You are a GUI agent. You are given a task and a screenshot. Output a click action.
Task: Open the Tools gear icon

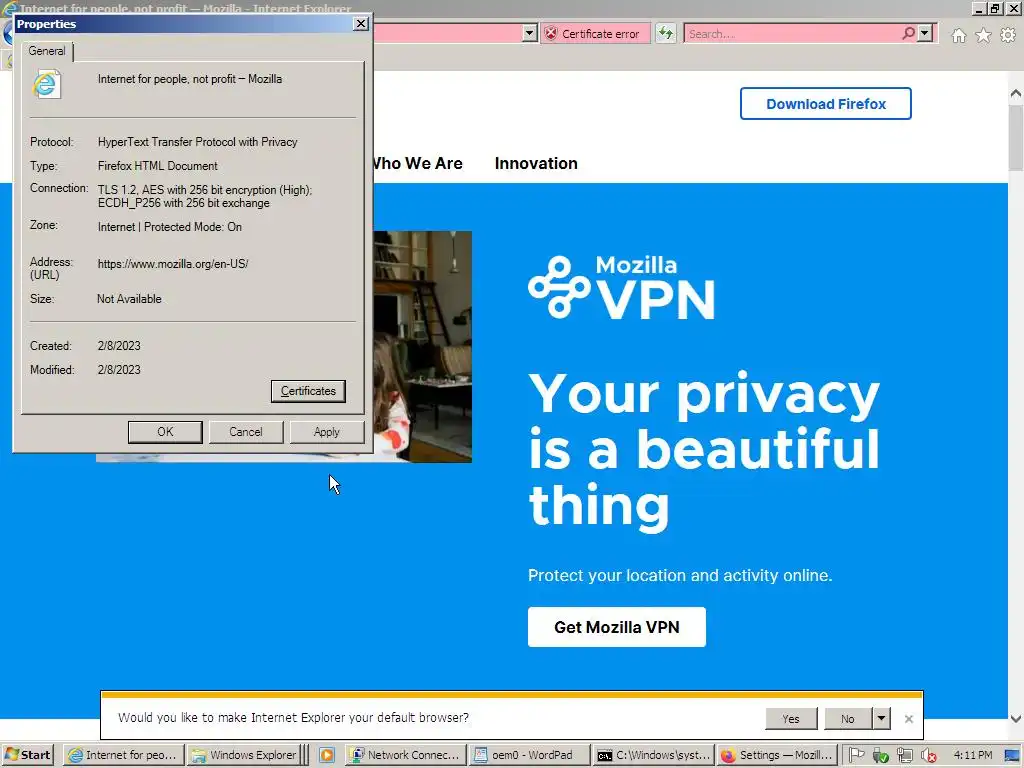[1008, 35]
